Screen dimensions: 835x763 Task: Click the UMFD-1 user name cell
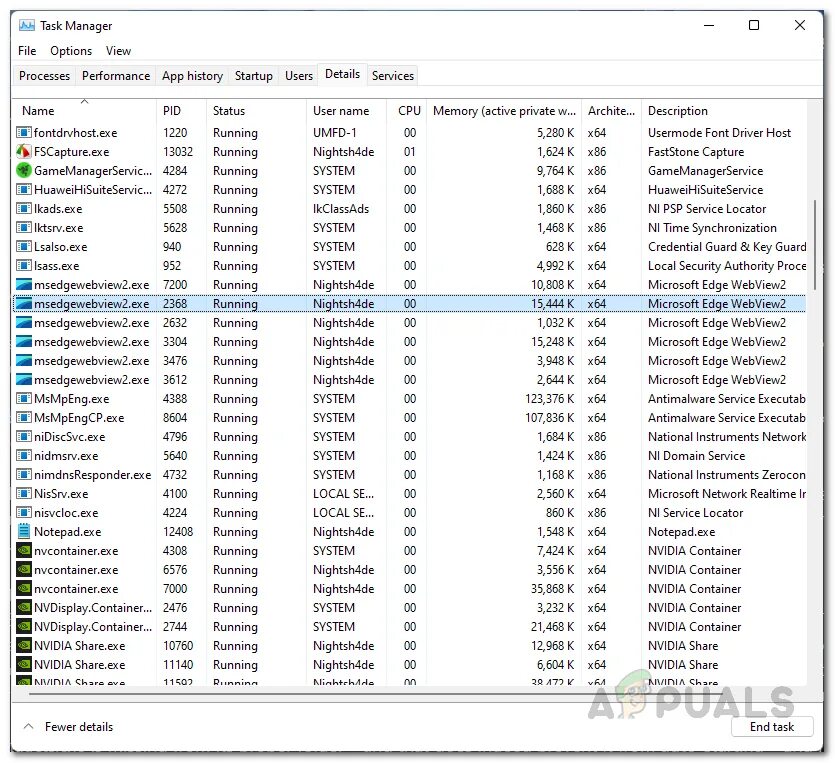(x=334, y=133)
